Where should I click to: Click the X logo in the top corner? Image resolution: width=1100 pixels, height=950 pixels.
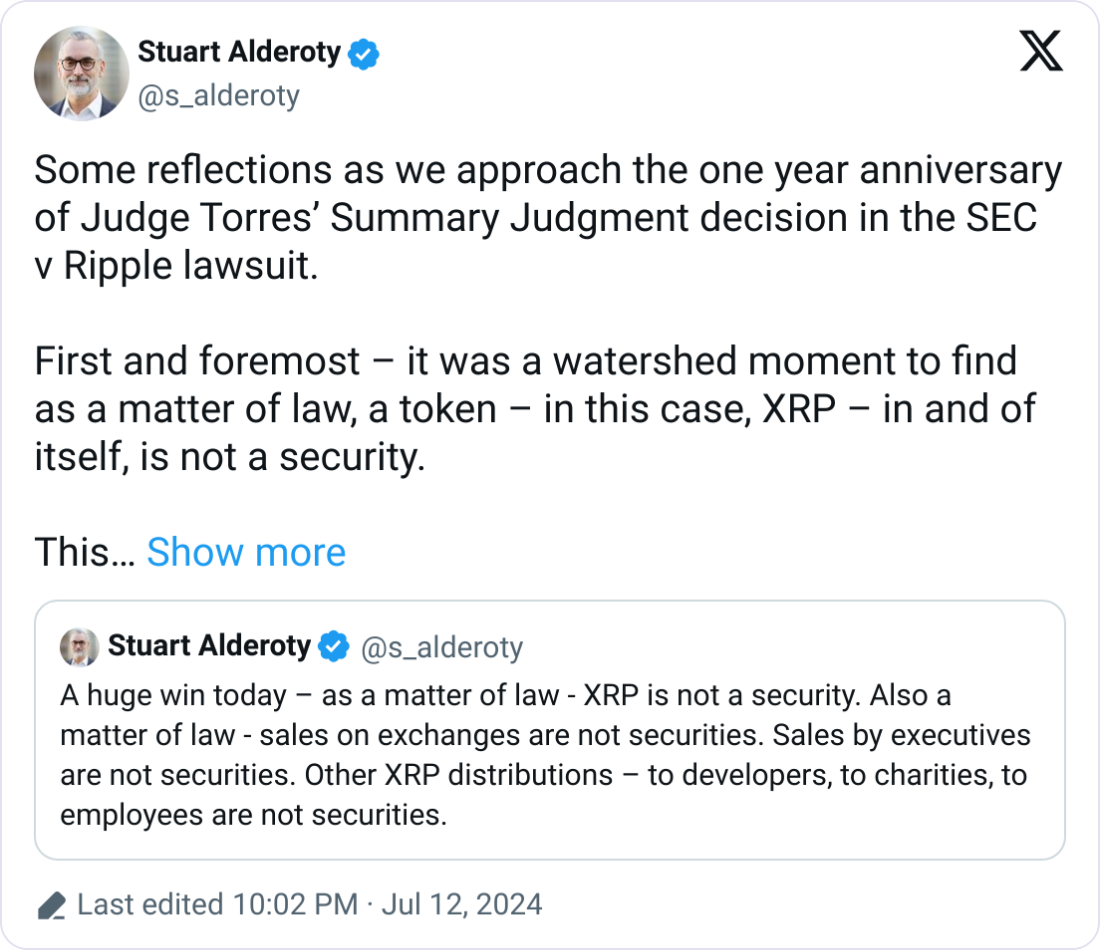pos(1041,51)
